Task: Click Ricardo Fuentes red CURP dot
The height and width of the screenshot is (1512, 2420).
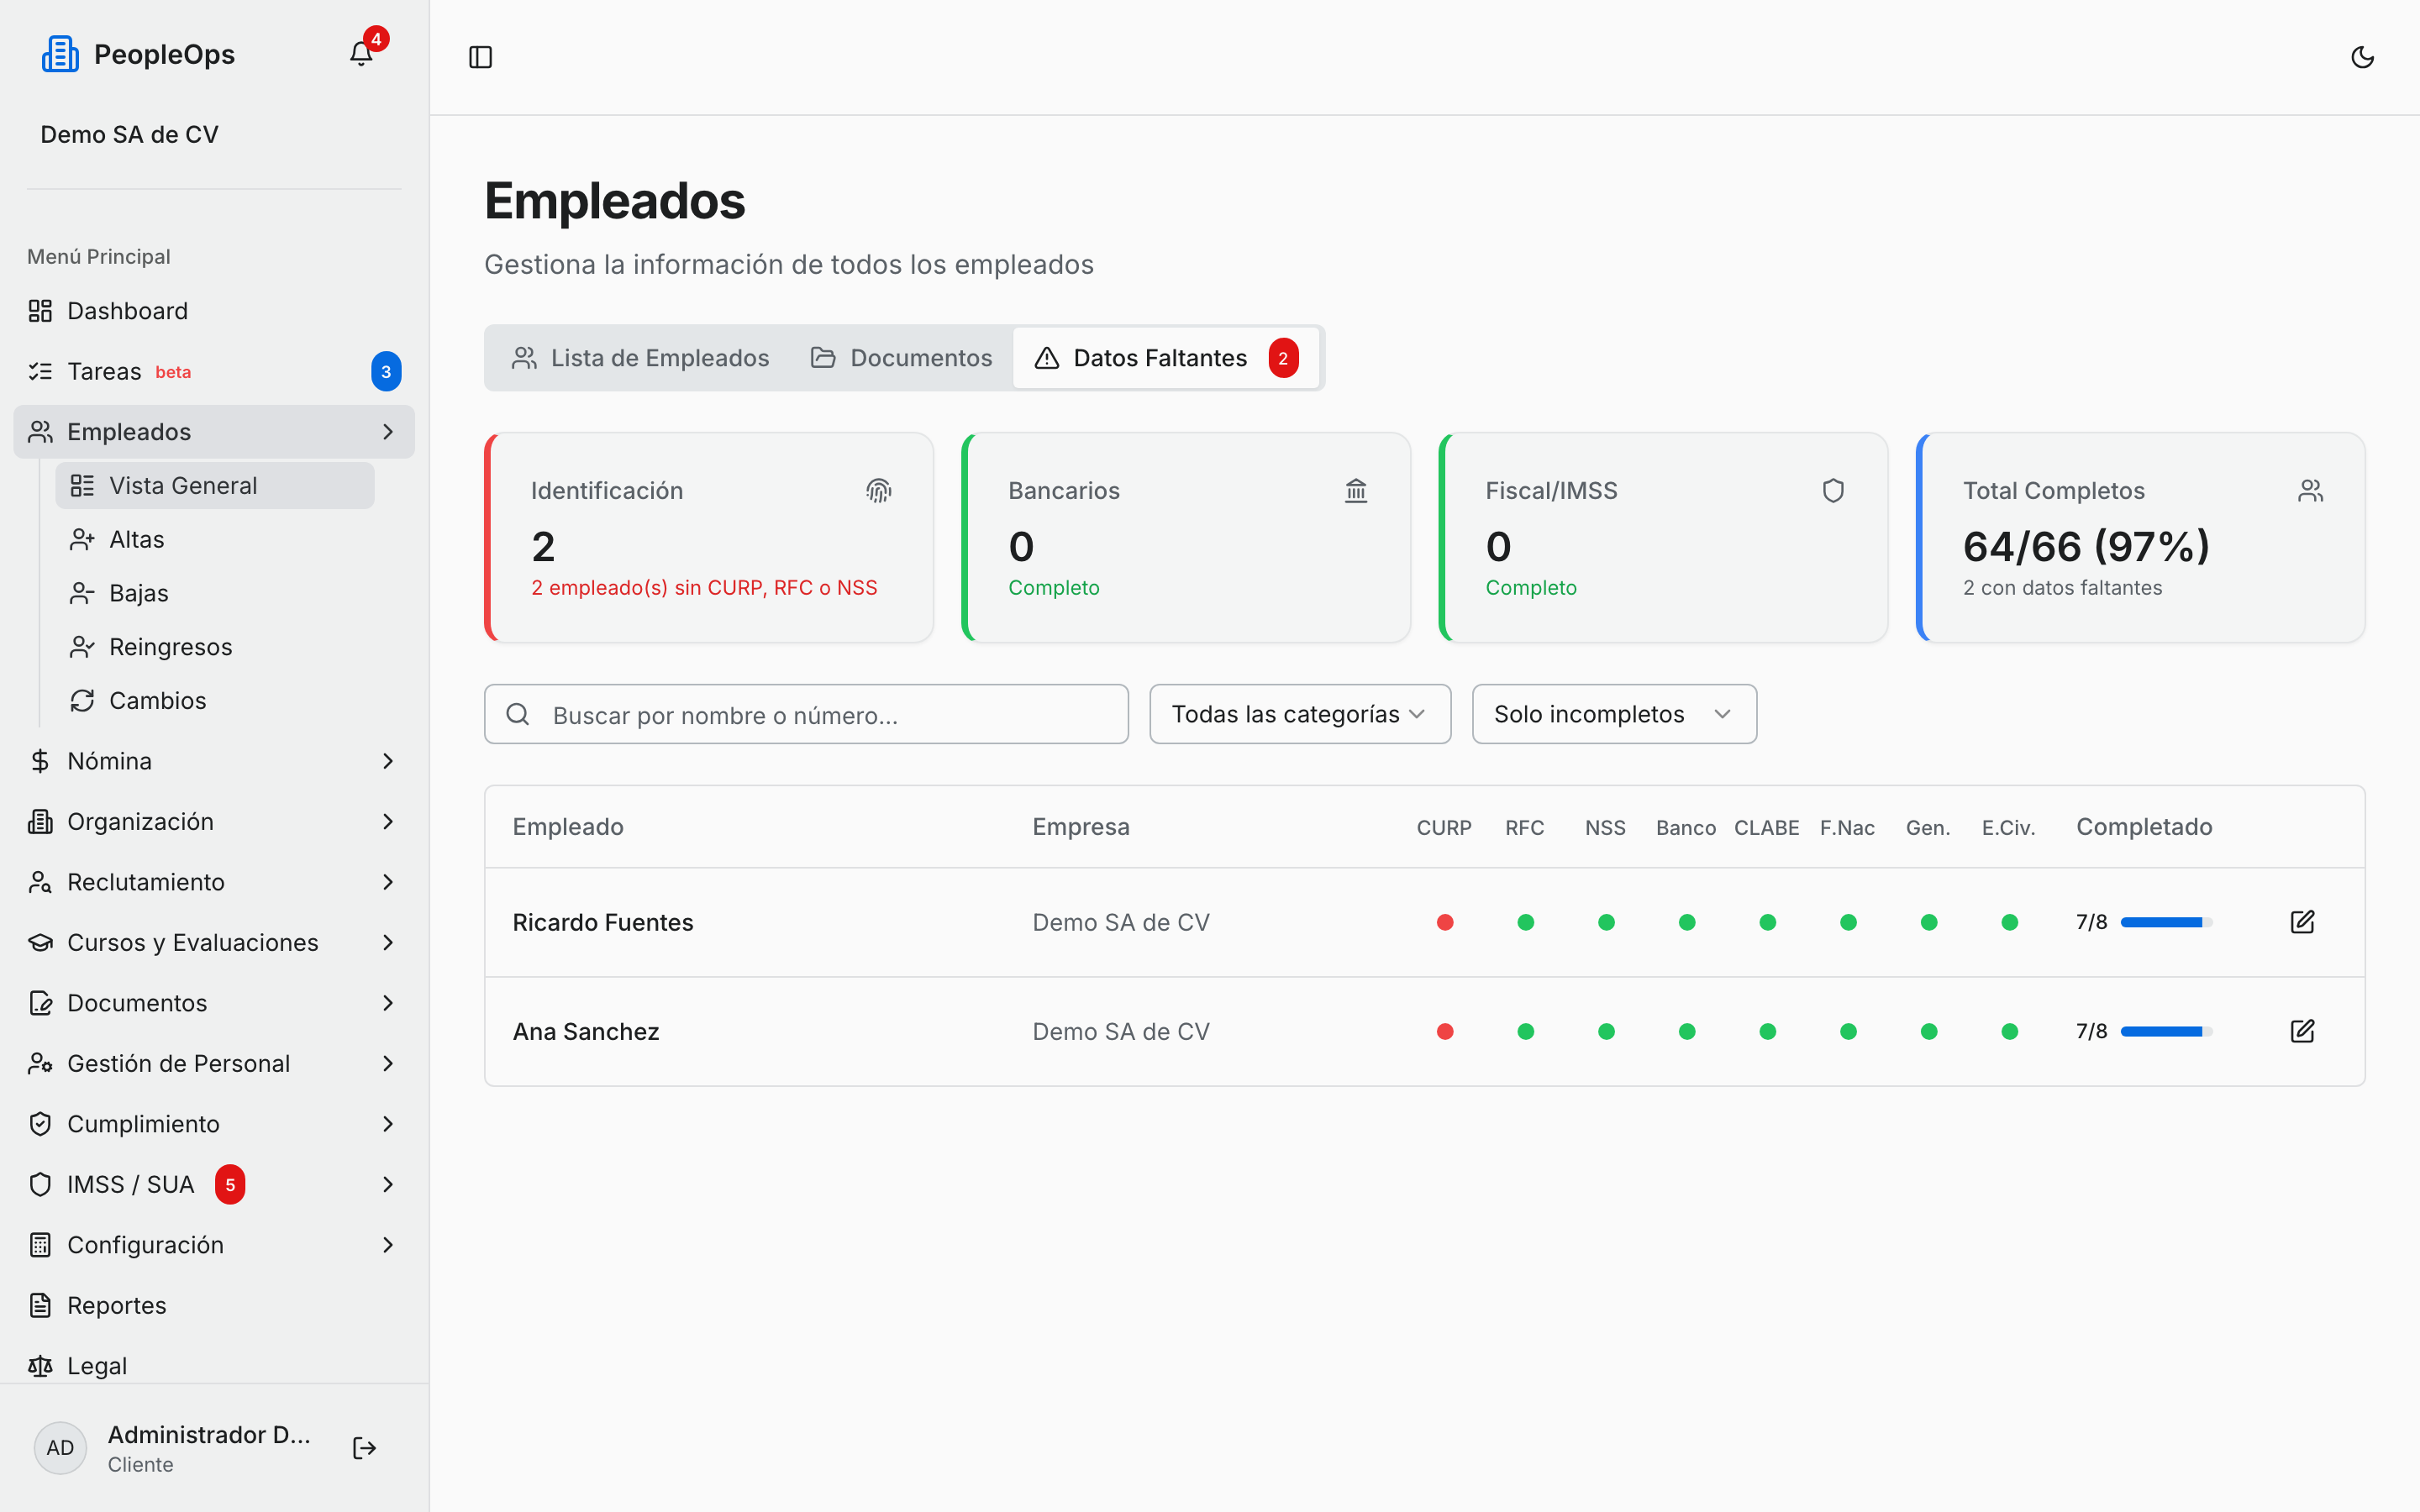Action: pyautogui.click(x=1445, y=922)
